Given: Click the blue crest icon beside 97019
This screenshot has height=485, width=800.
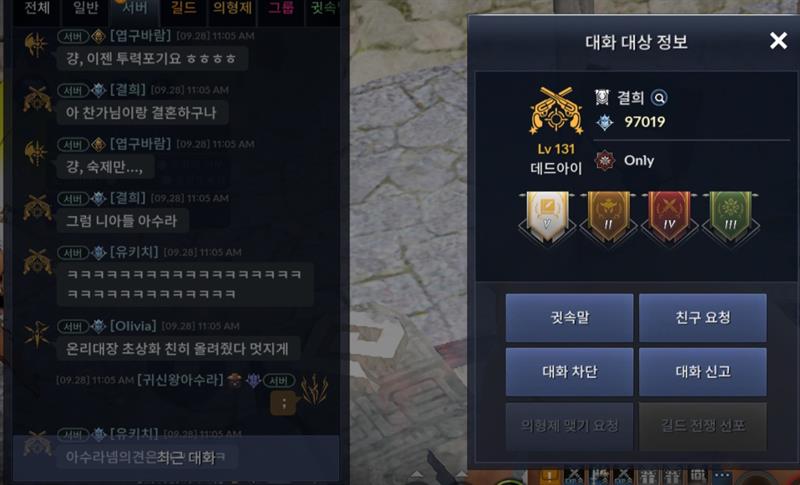Looking at the screenshot, I should point(605,122).
